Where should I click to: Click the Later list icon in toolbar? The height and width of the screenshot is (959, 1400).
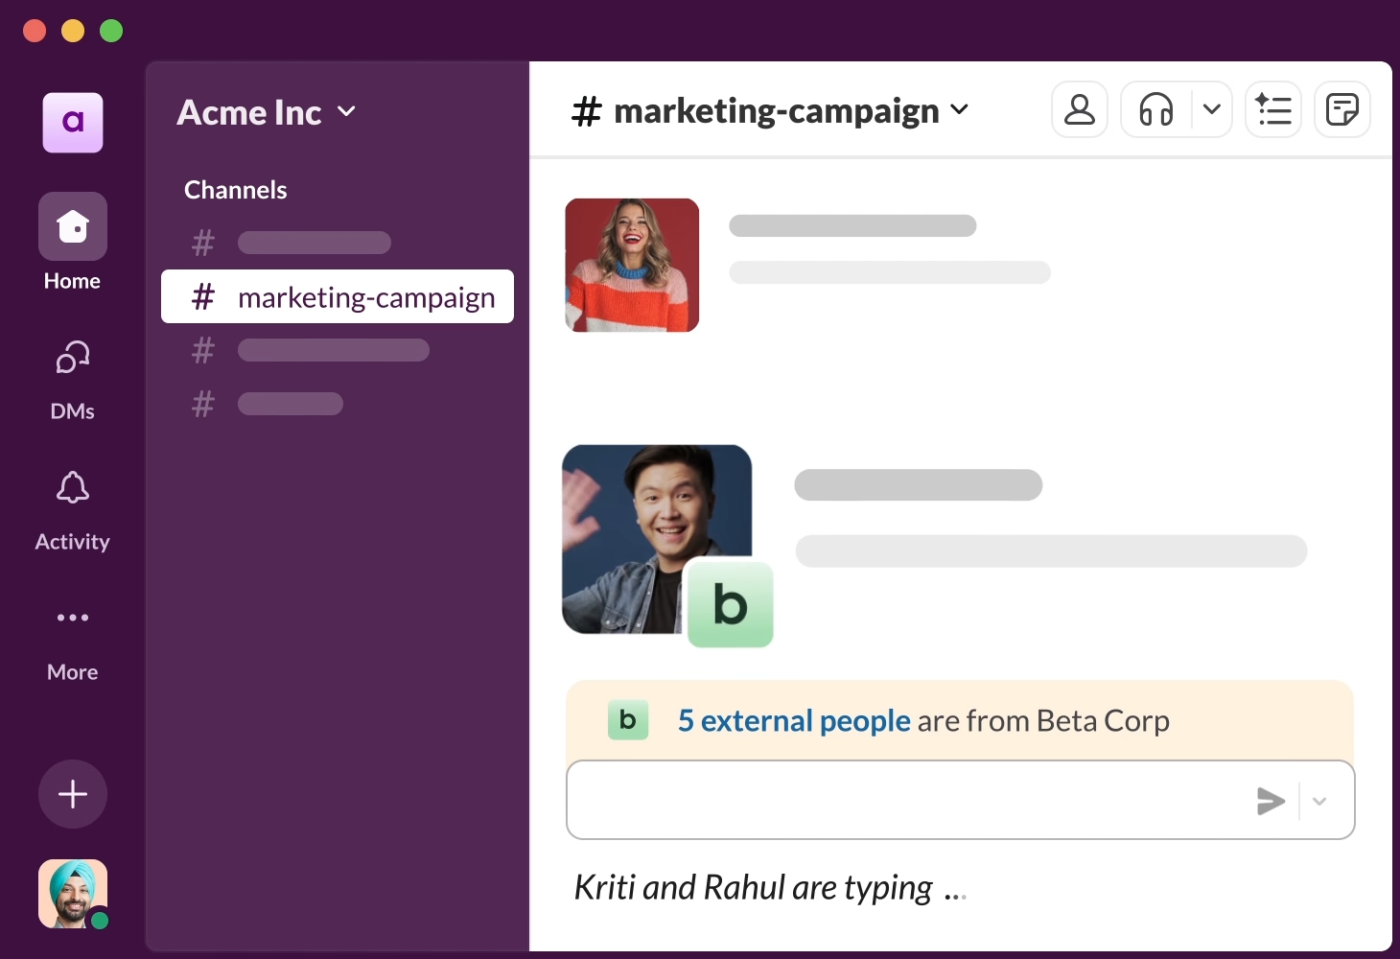coord(1273,109)
